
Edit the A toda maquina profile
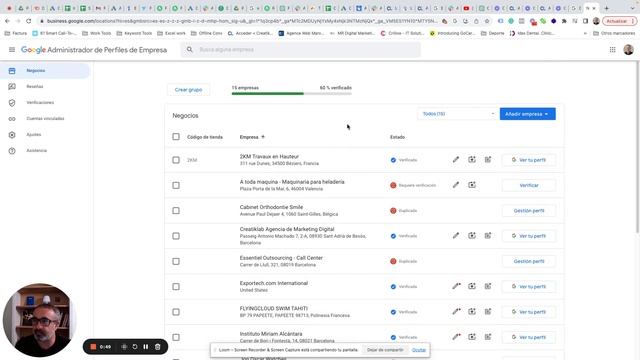coord(456,185)
